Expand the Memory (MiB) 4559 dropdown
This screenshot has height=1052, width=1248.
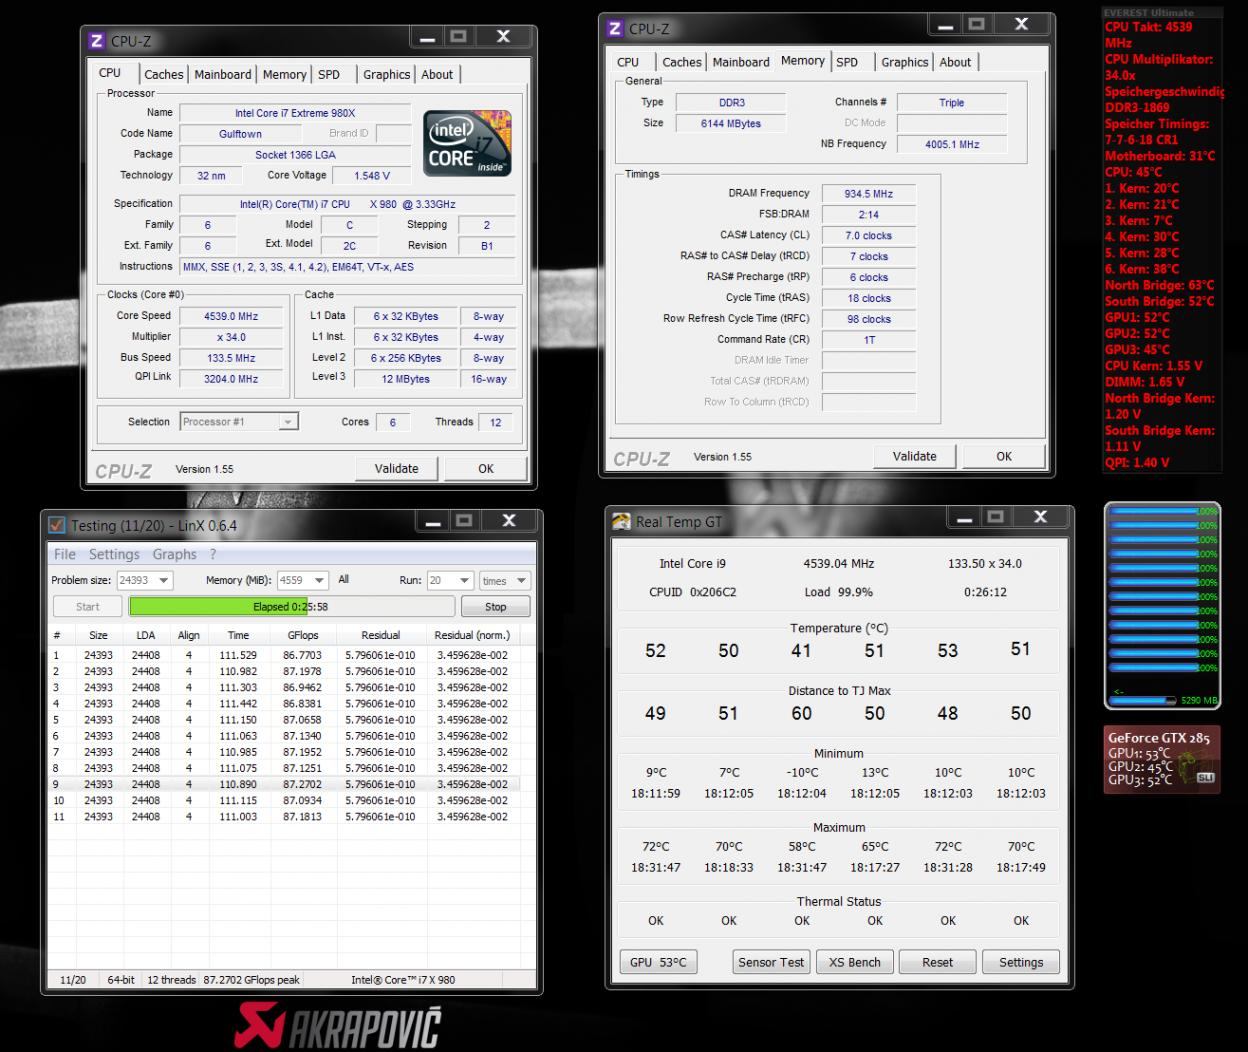pyautogui.click(x=320, y=580)
